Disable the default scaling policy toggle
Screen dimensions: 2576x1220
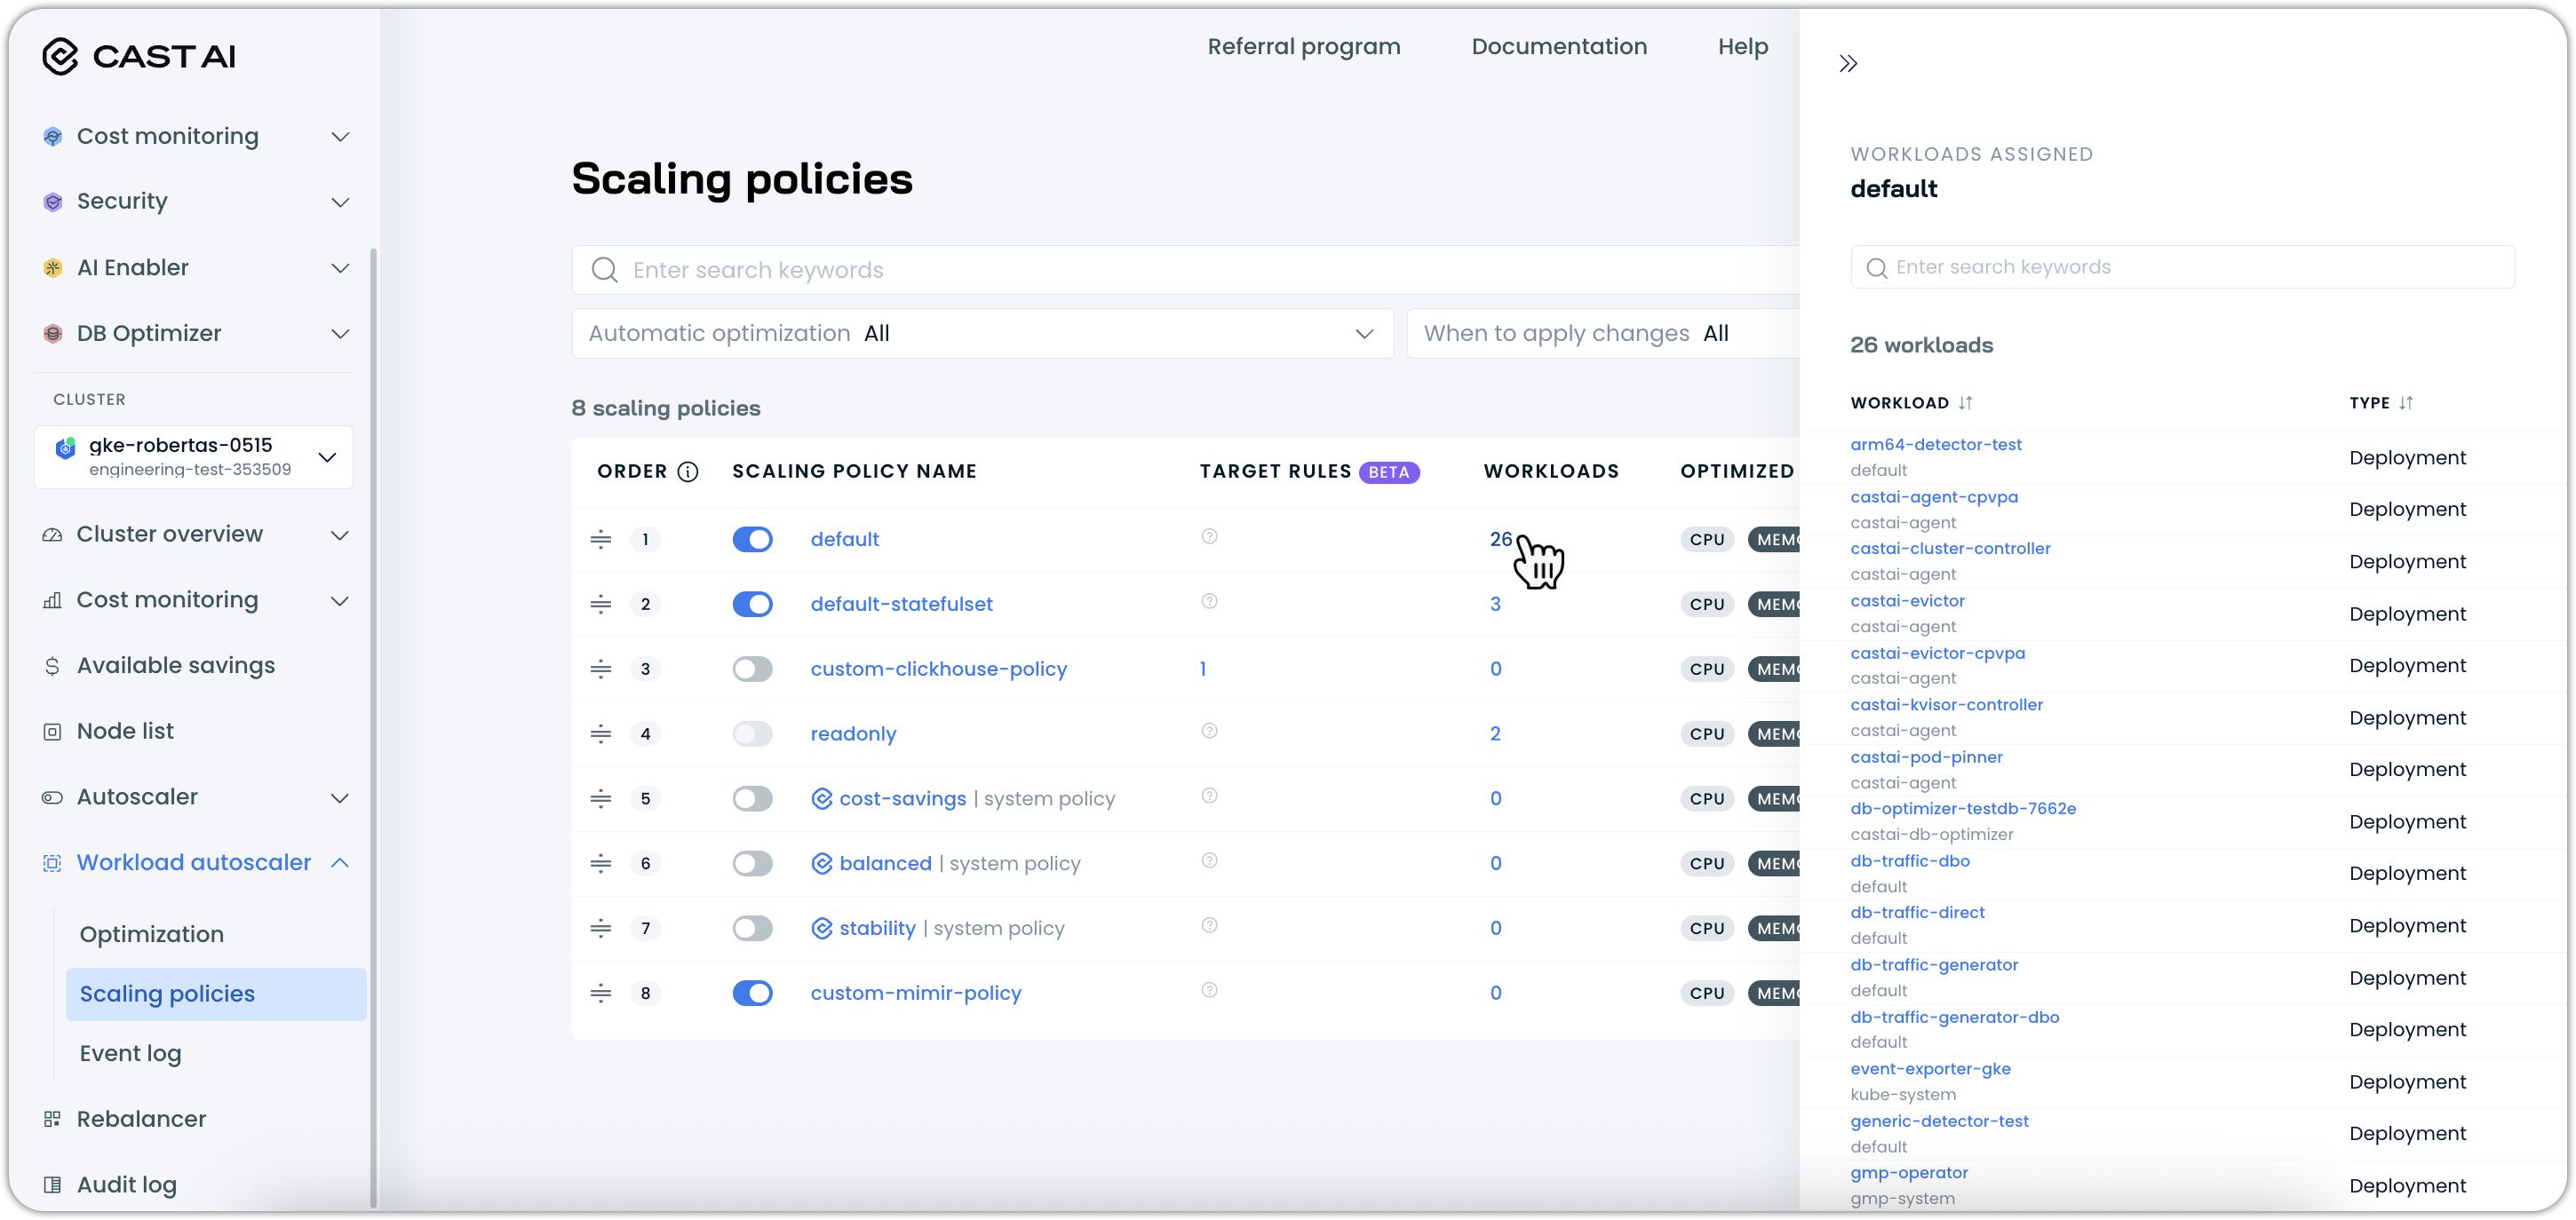tap(752, 539)
